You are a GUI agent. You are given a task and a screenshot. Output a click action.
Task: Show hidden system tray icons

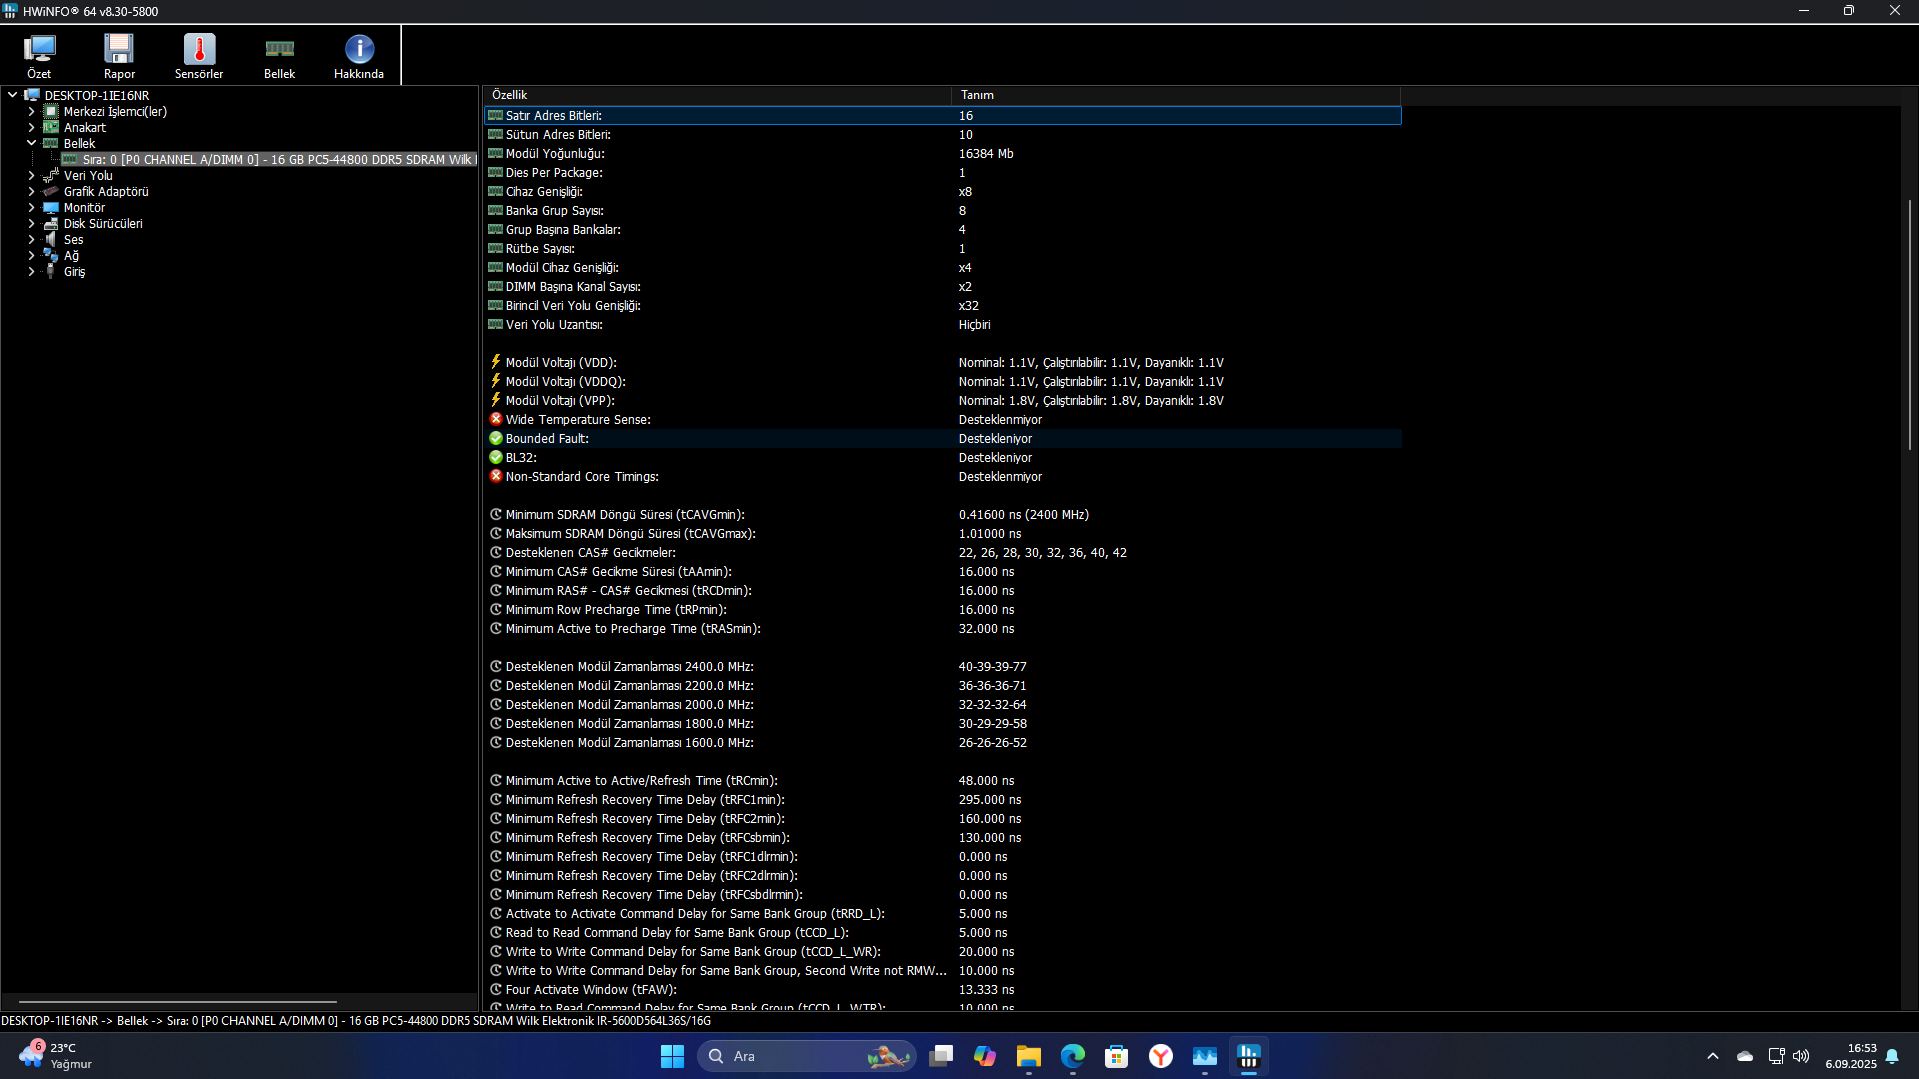(x=1713, y=1056)
